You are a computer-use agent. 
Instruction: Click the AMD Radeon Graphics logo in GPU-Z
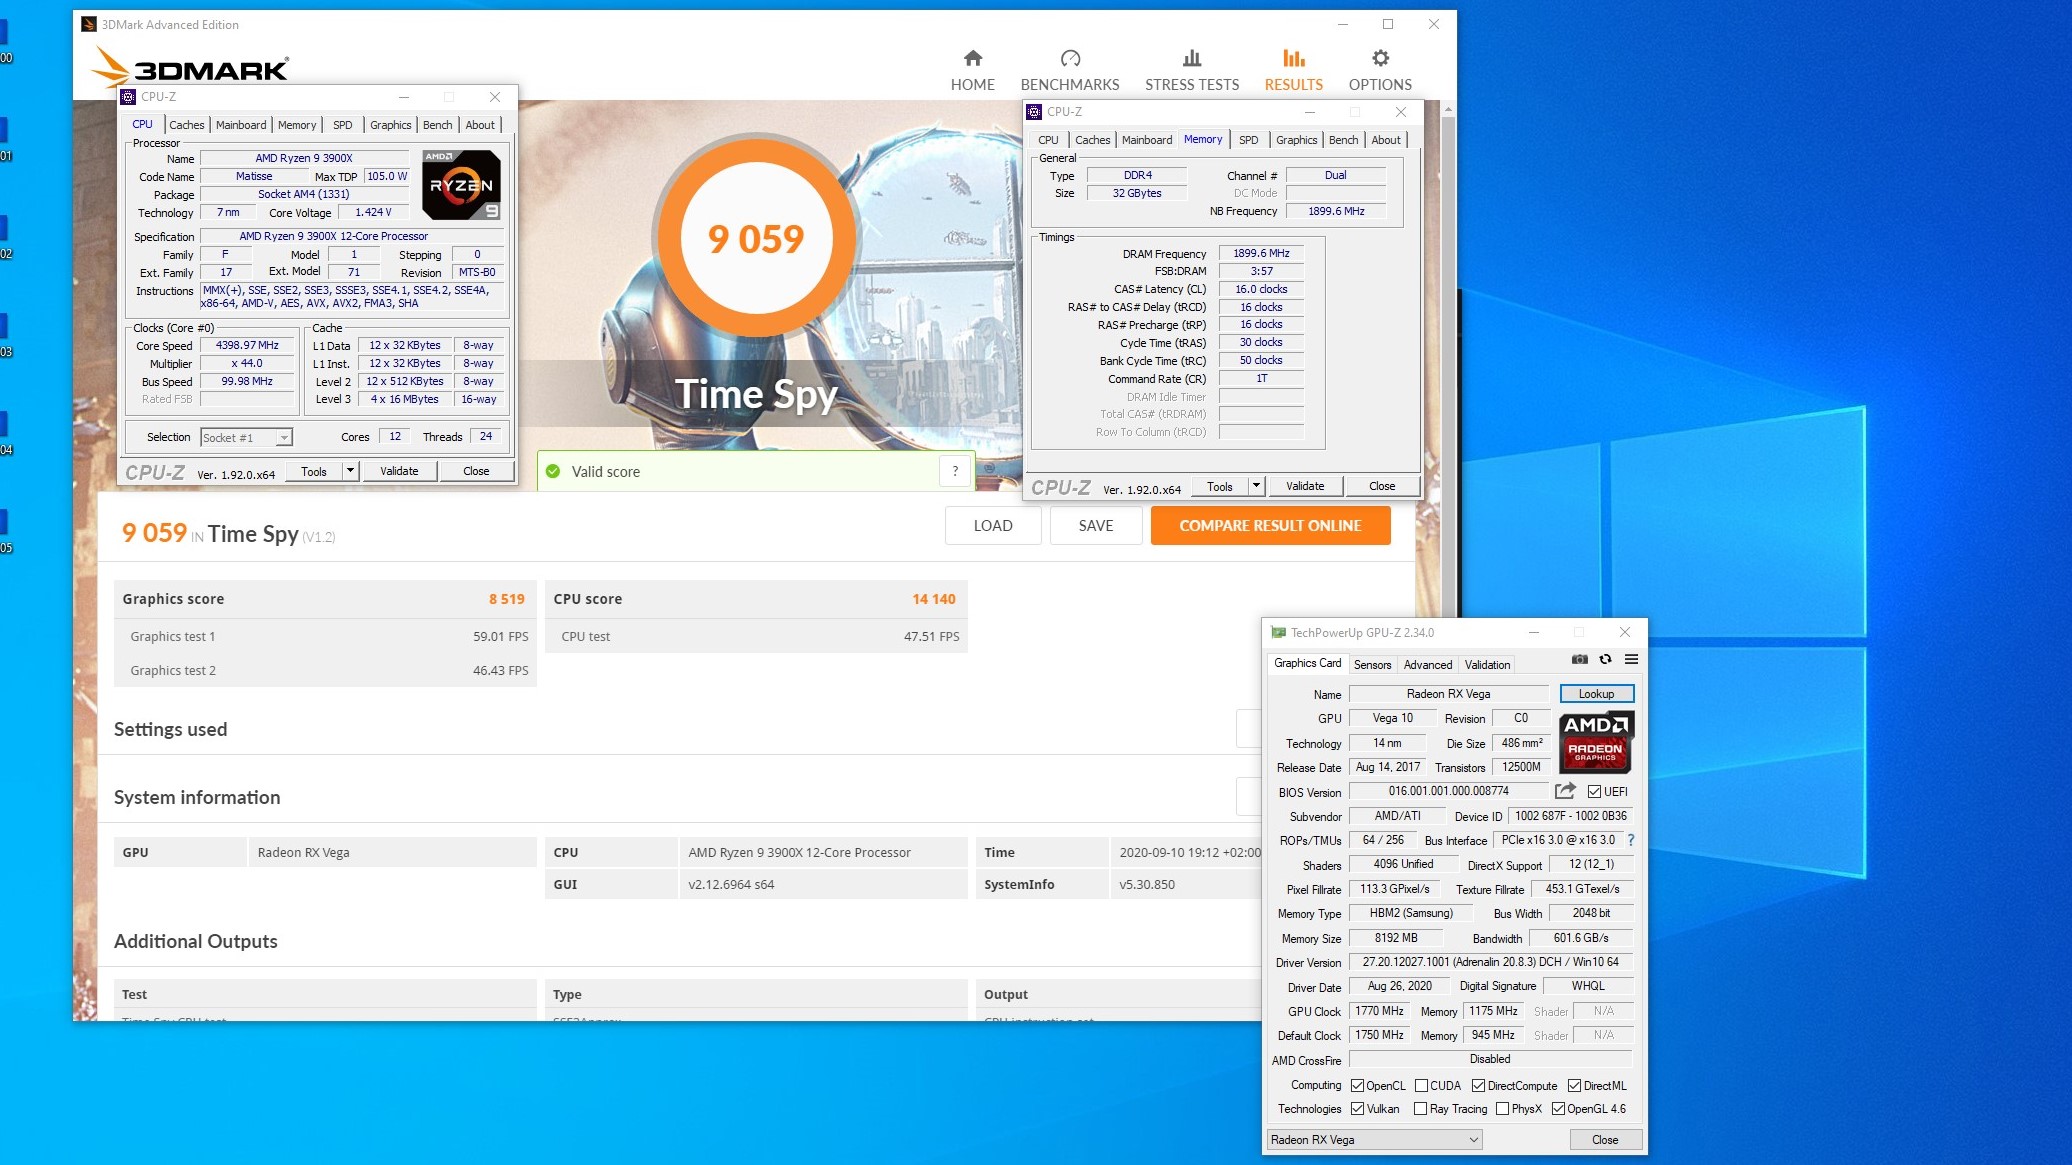click(1595, 742)
